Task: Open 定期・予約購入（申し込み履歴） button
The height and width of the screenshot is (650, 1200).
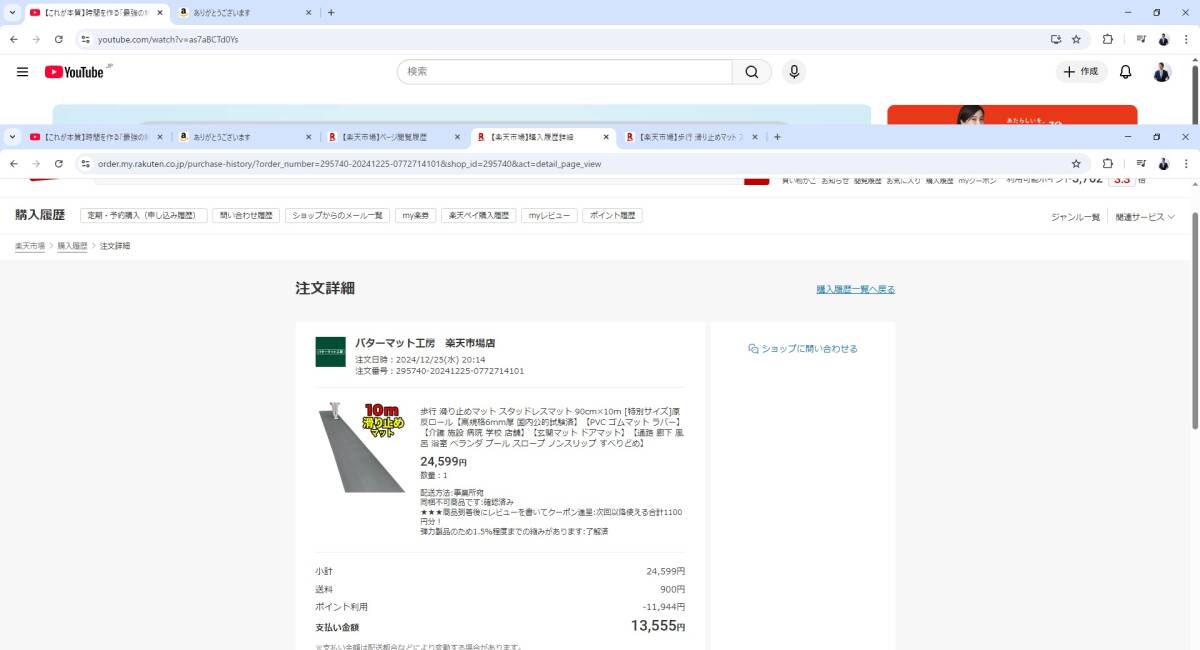Action: 144,215
